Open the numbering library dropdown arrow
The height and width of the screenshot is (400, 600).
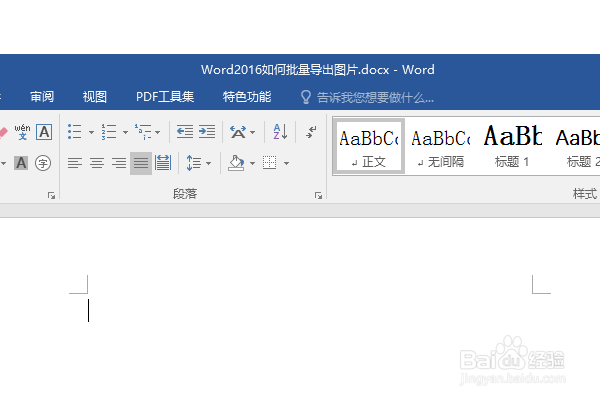click(125, 132)
